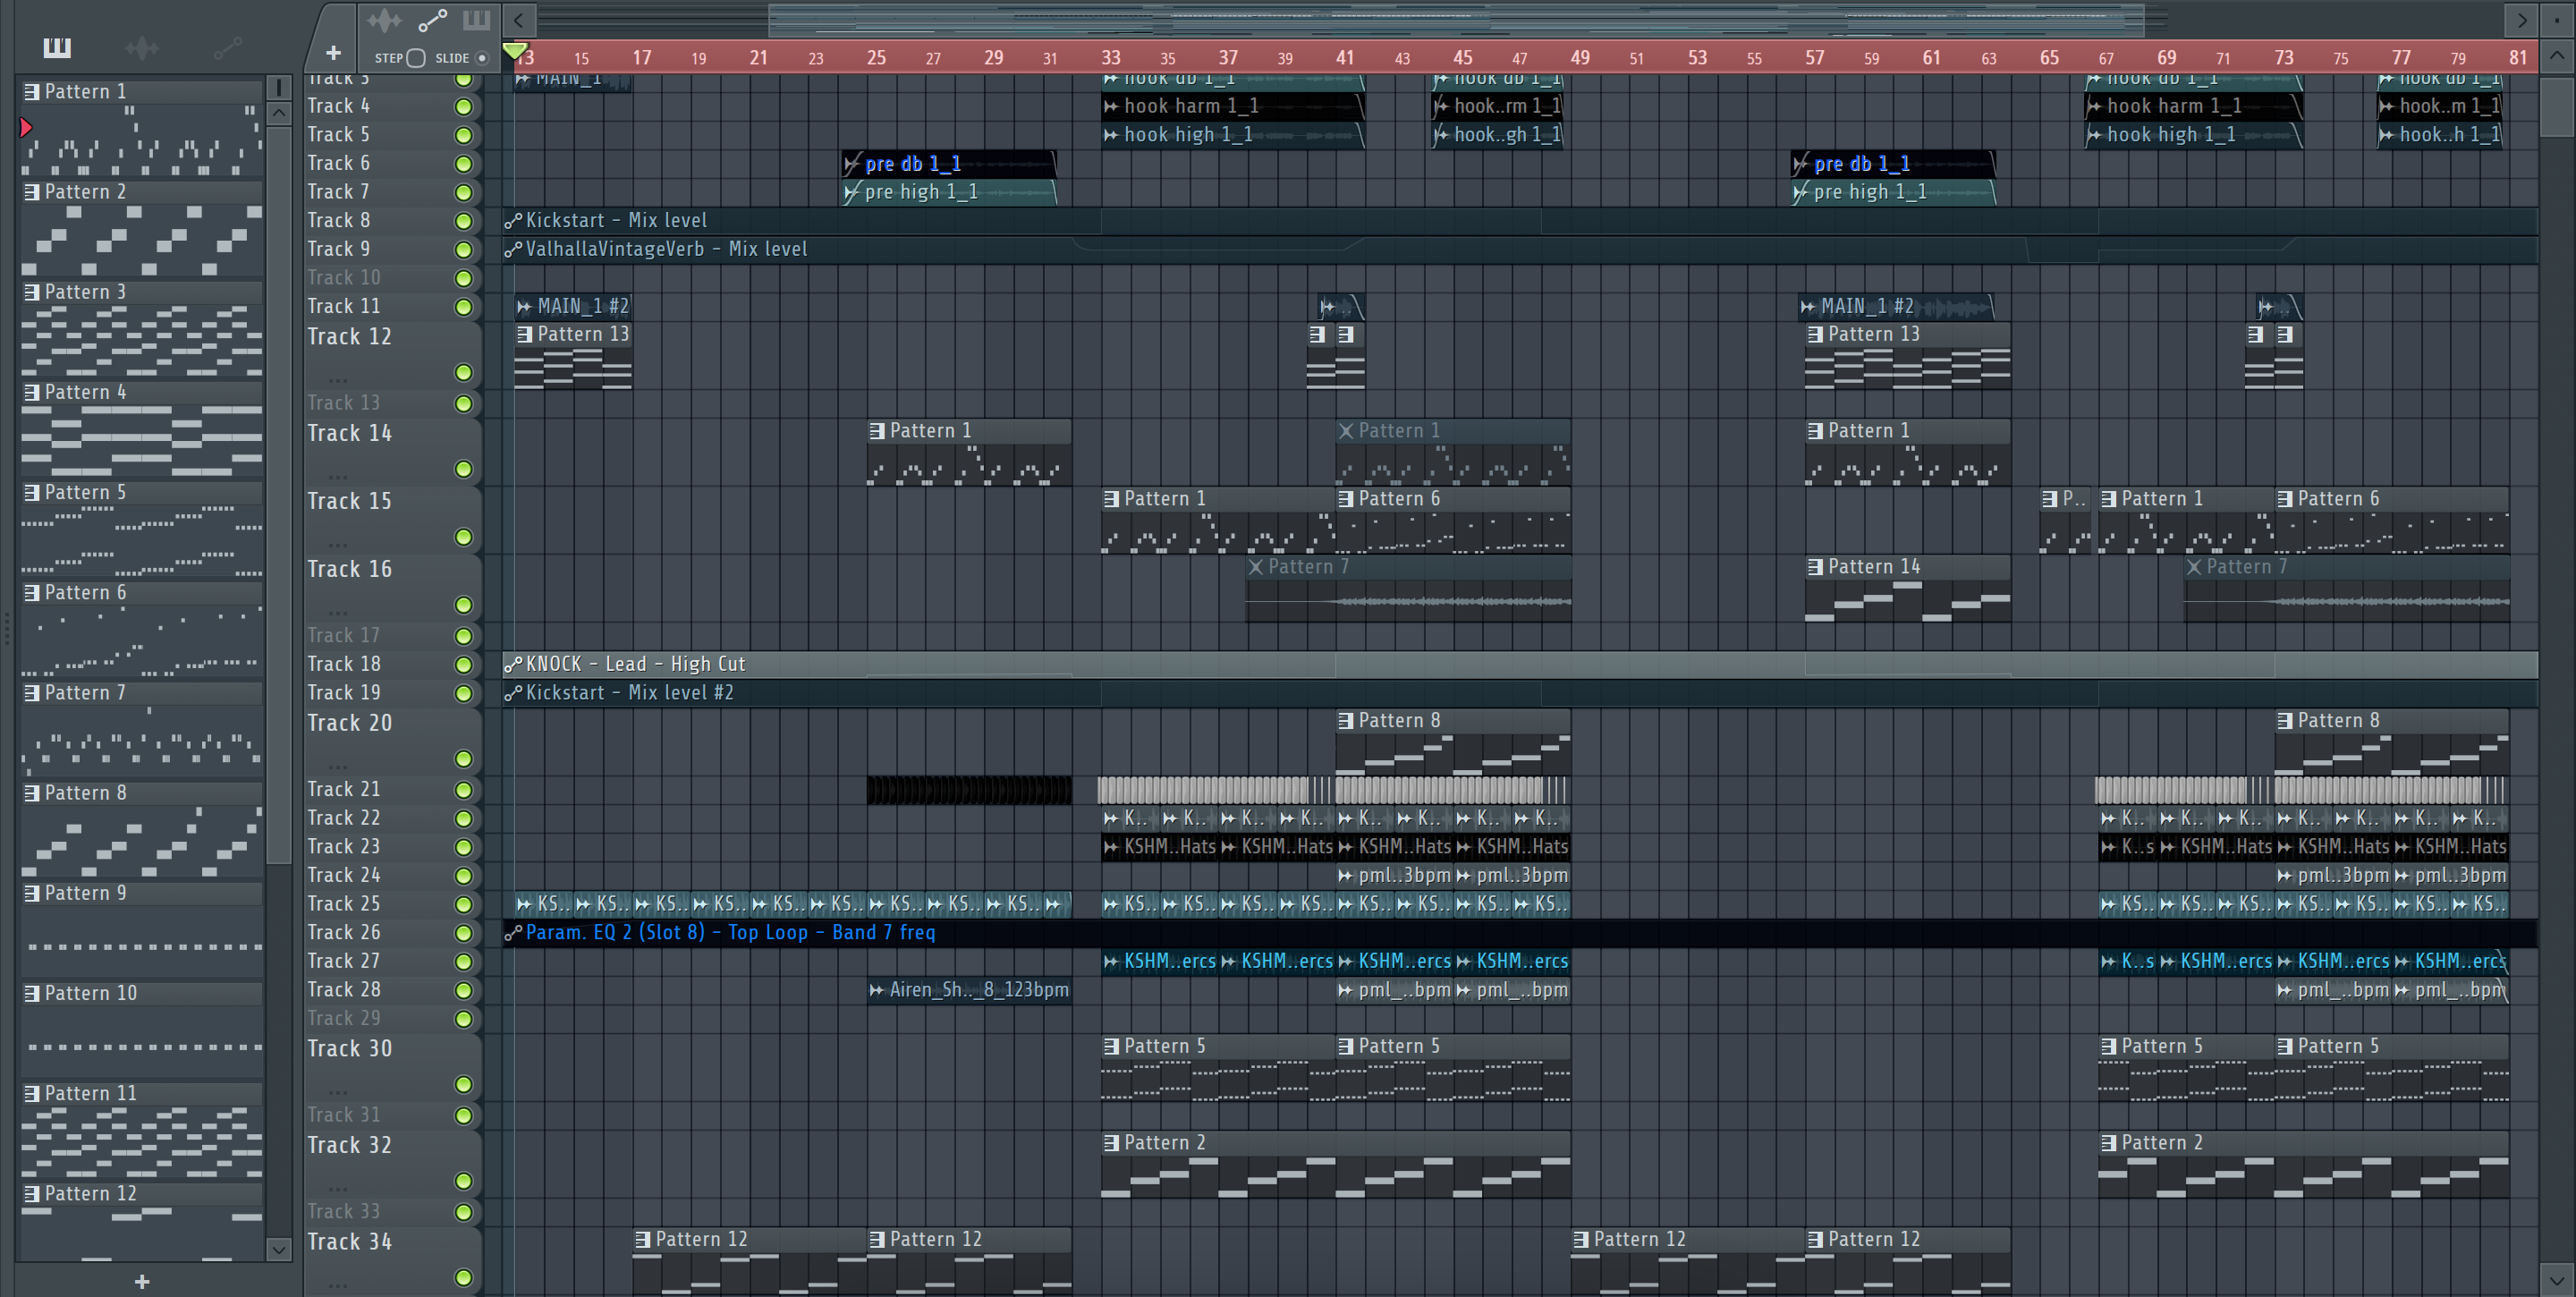Select Pattern 9 in the picker list
Screen dimensions: 2576x1297
(x=142, y=893)
